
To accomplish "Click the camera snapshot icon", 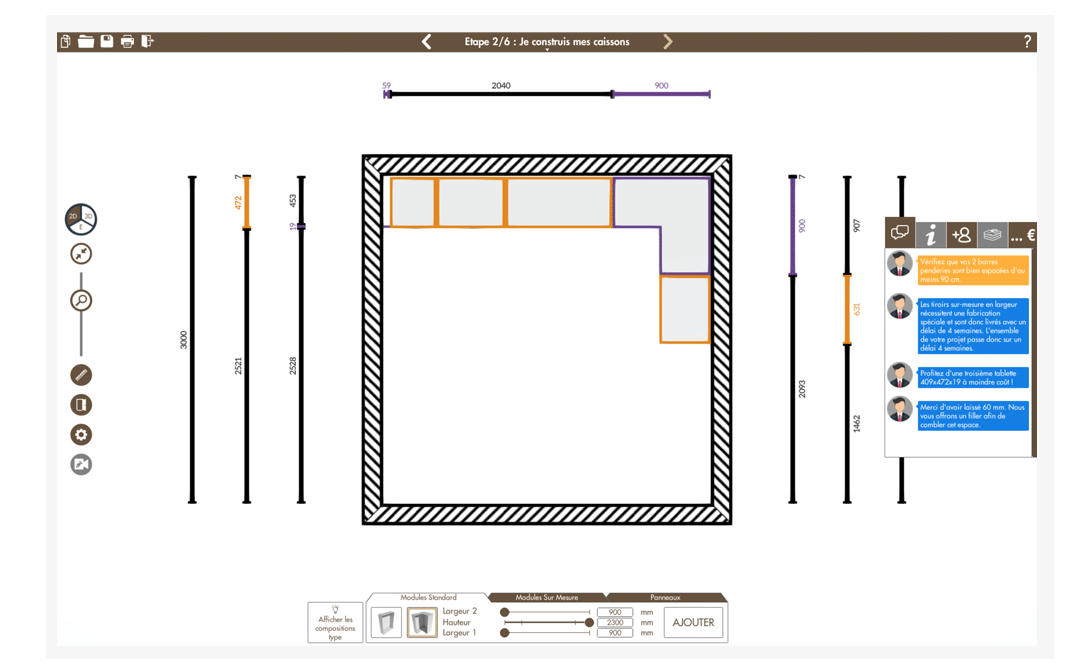I will [x=81, y=464].
